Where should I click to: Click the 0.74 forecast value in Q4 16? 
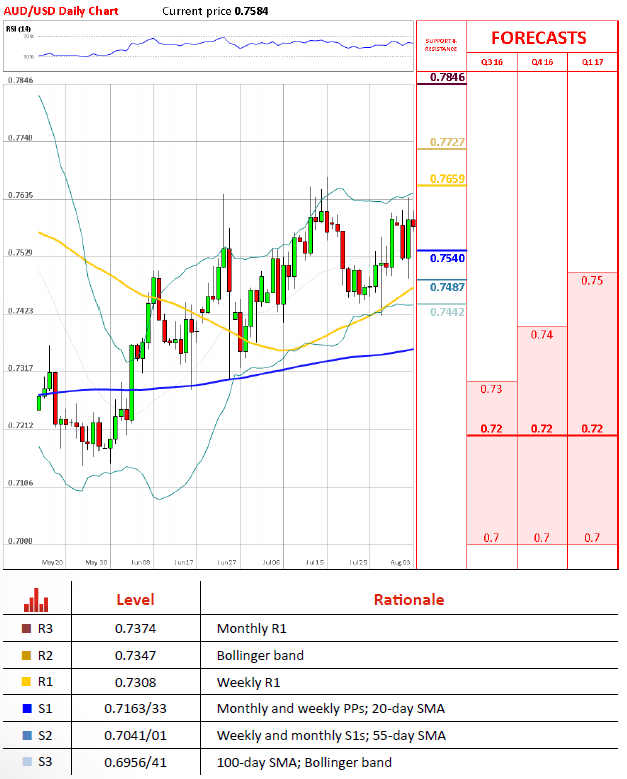coord(542,335)
